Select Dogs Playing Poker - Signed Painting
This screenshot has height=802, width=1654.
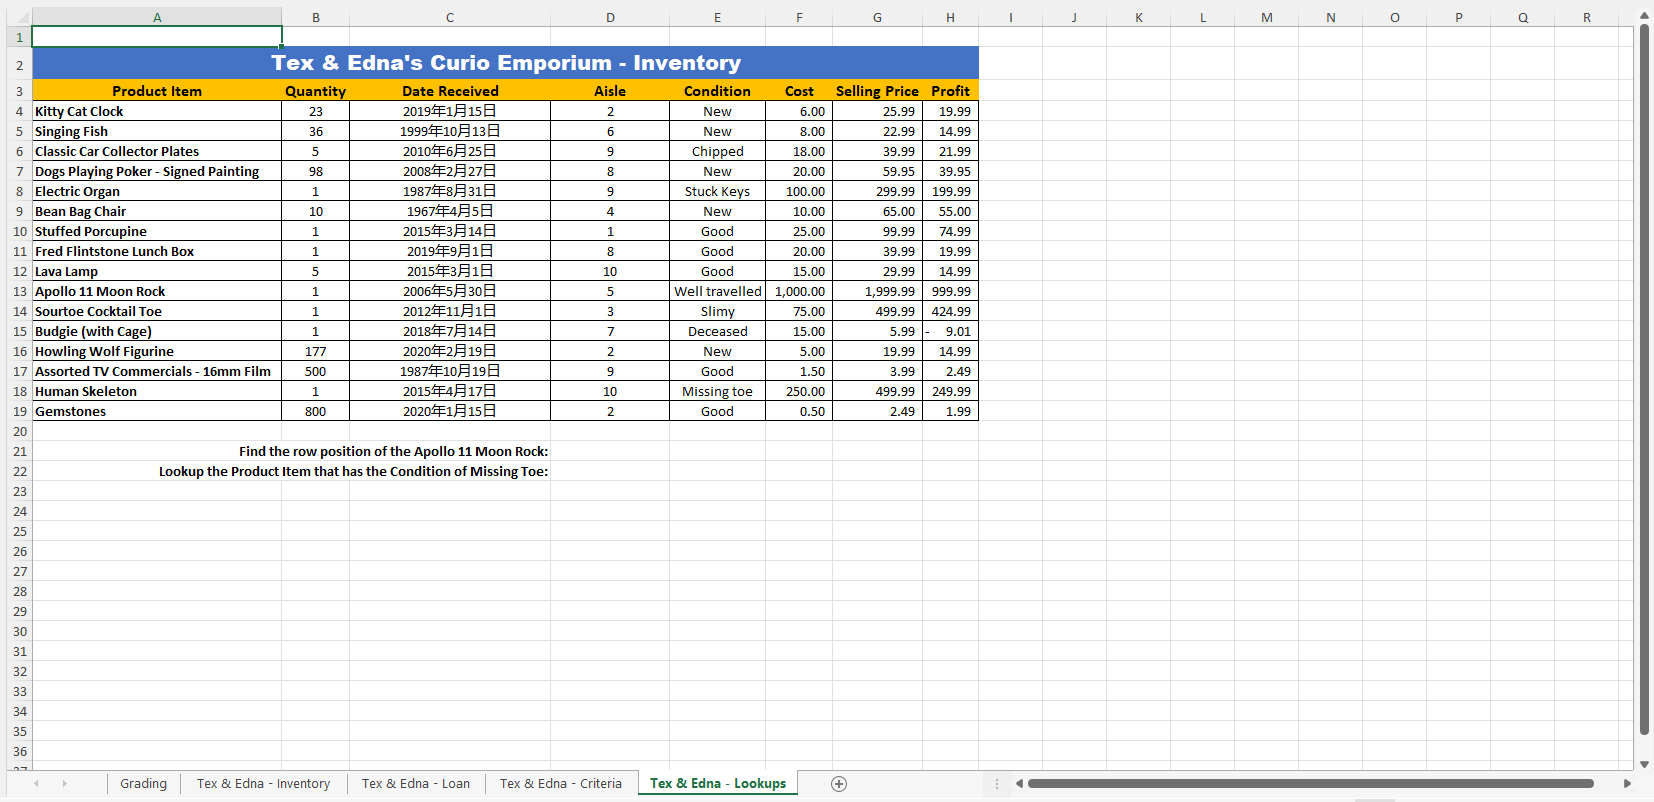[x=157, y=171]
